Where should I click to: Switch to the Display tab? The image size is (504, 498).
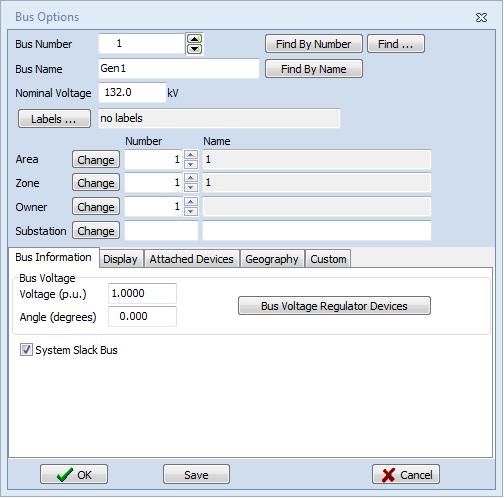120,259
